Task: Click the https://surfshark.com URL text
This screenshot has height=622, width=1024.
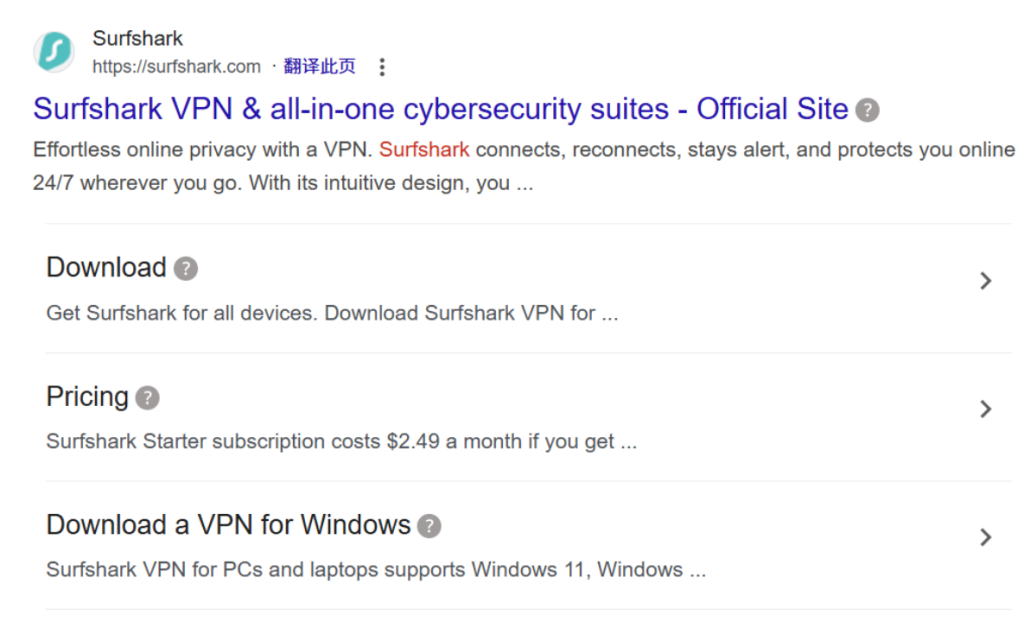Action: 176,67
